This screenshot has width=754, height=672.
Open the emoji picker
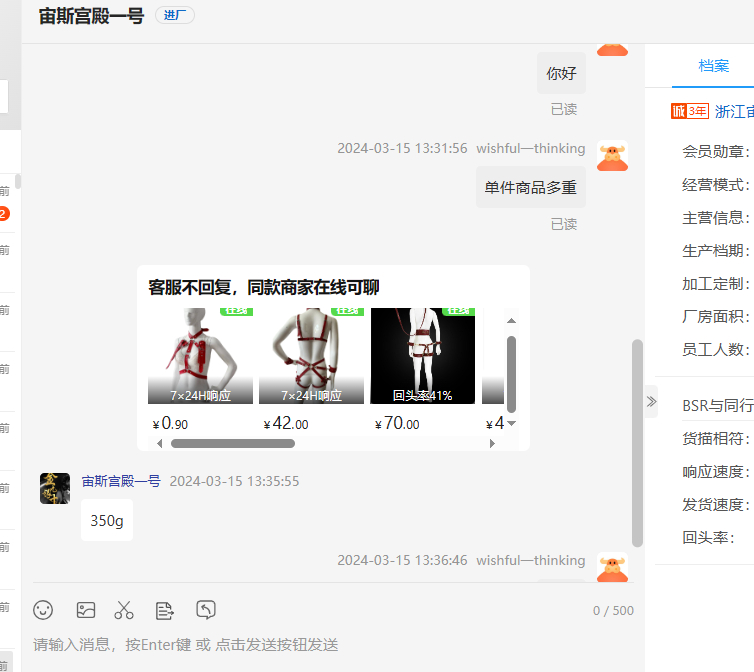click(43, 609)
